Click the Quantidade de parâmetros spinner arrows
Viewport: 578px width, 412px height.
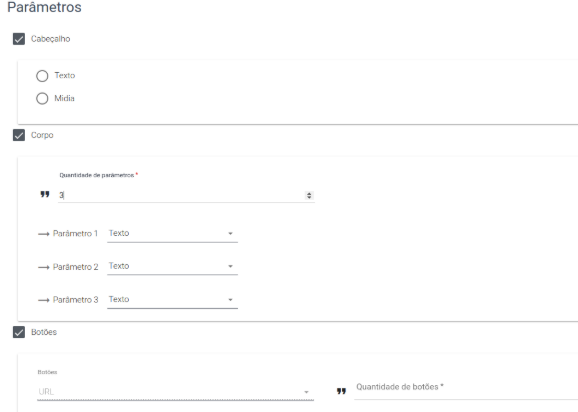click(x=309, y=195)
